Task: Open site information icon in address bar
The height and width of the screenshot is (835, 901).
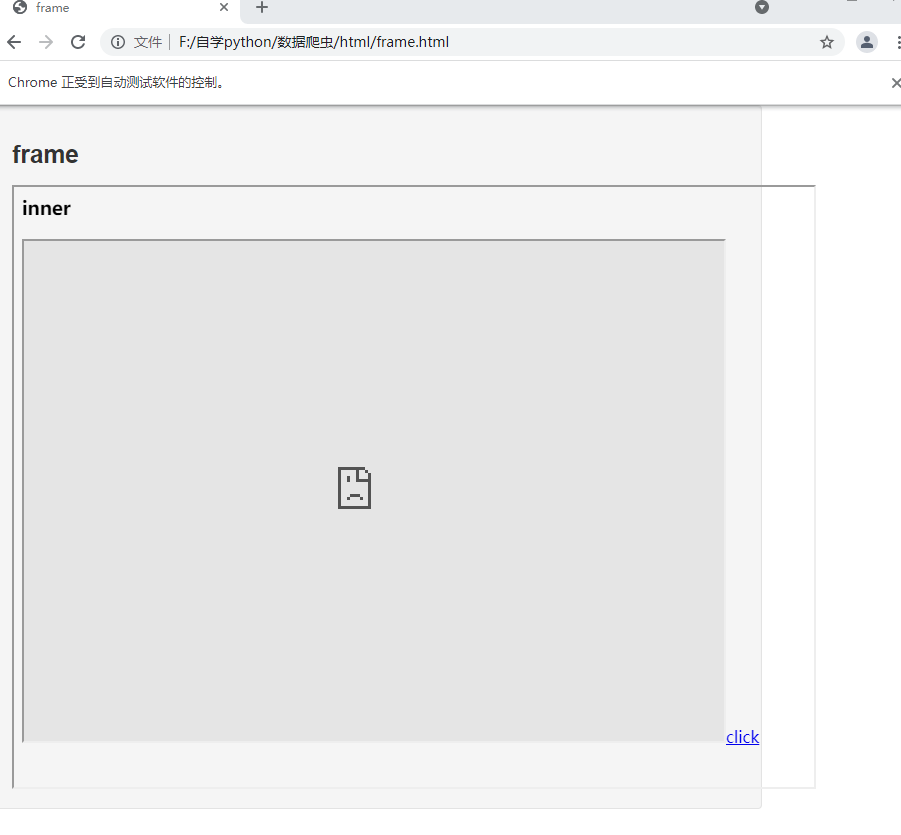Action: pos(118,42)
